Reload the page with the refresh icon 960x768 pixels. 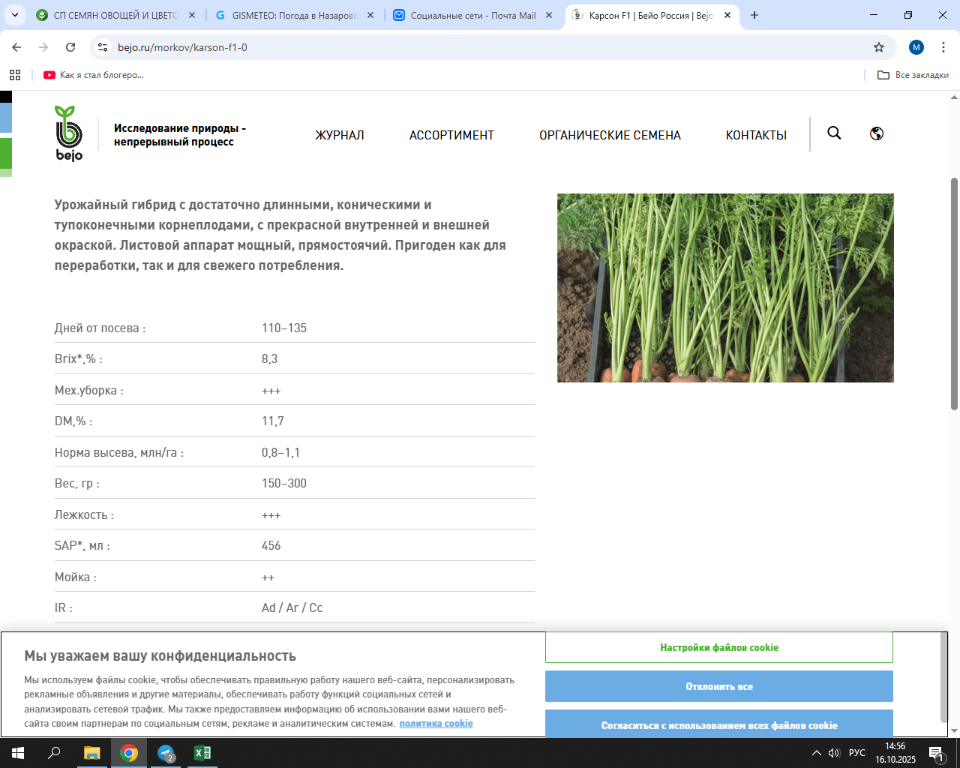(x=70, y=47)
